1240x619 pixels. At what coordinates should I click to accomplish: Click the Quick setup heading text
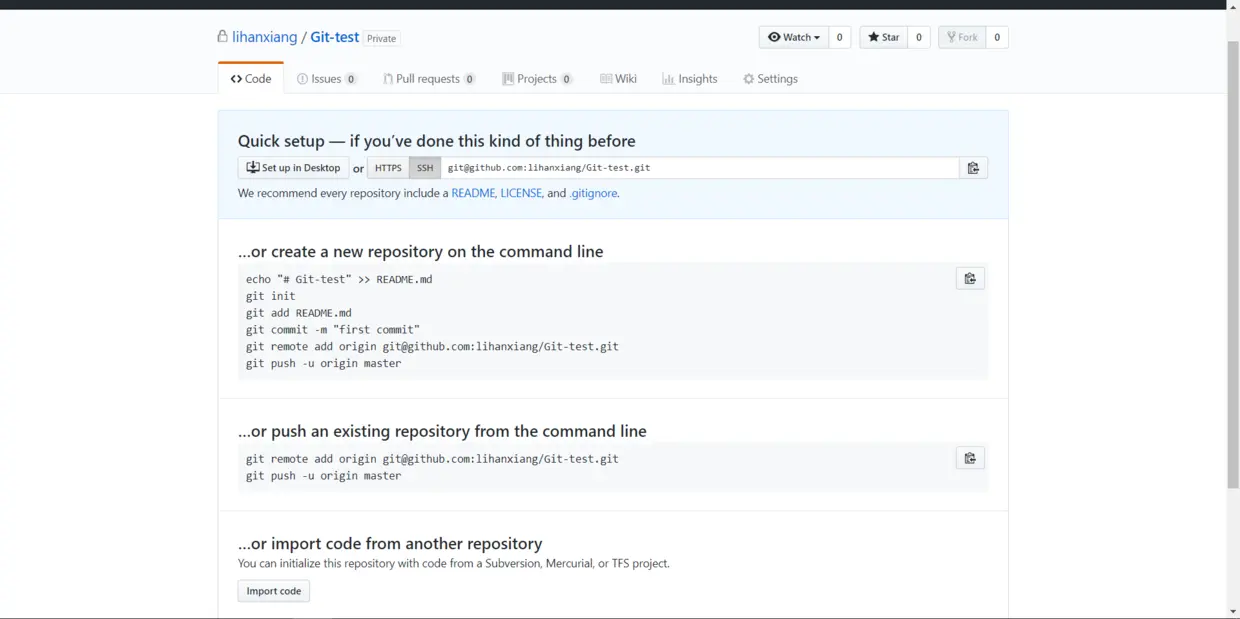click(x=437, y=141)
